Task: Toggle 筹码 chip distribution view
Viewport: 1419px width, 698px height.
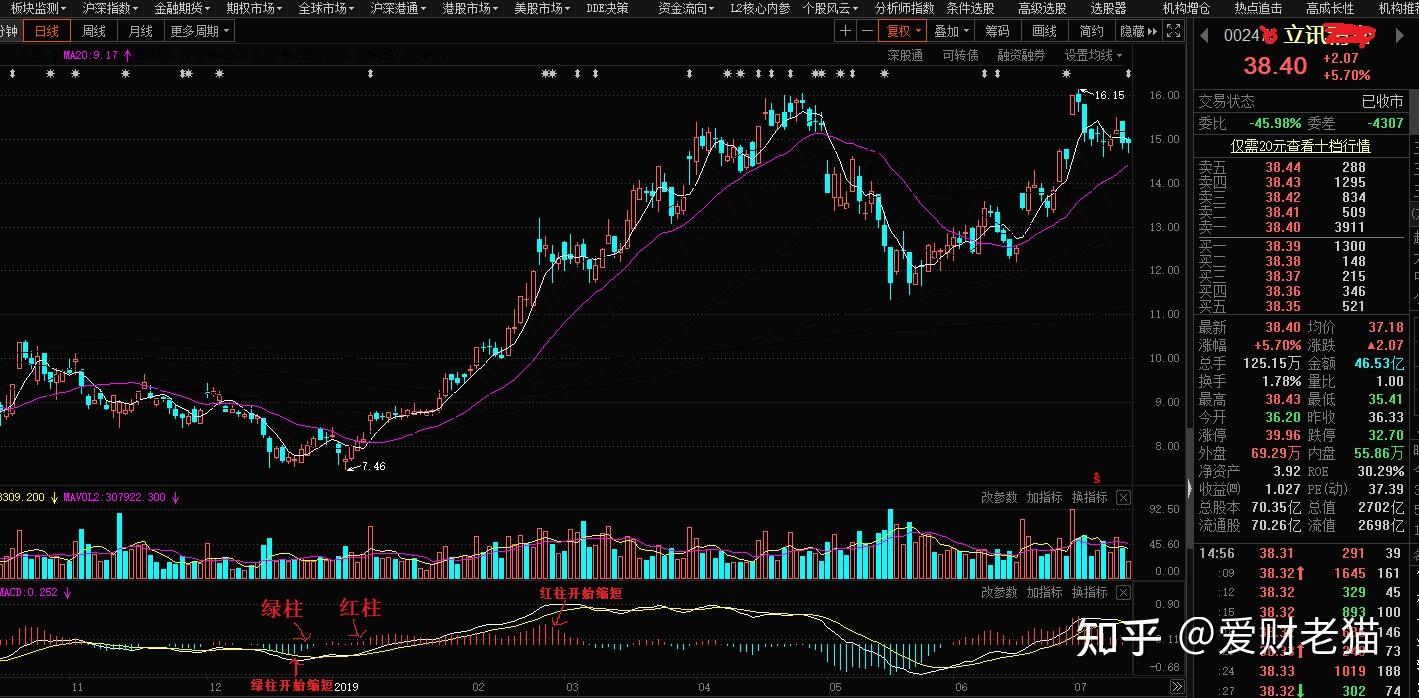Action: pyautogui.click(x=997, y=31)
